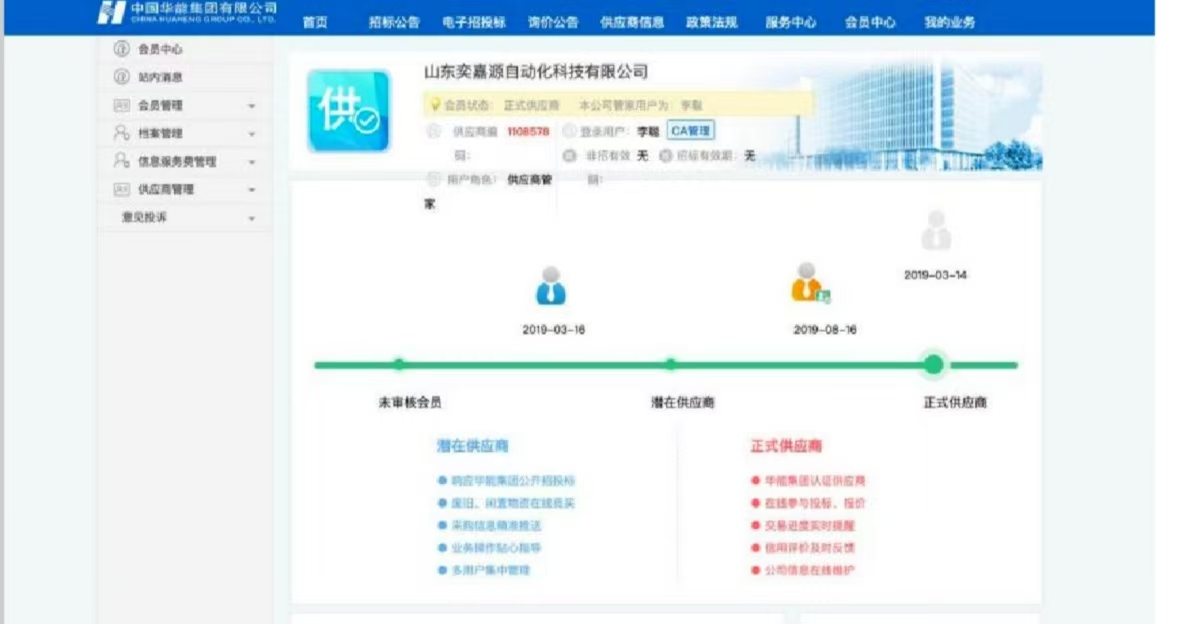Image resolution: width=1180 pixels, height=624 pixels.
Task: Click the lightbulb icon beside 会员状态
Action: (435, 104)
